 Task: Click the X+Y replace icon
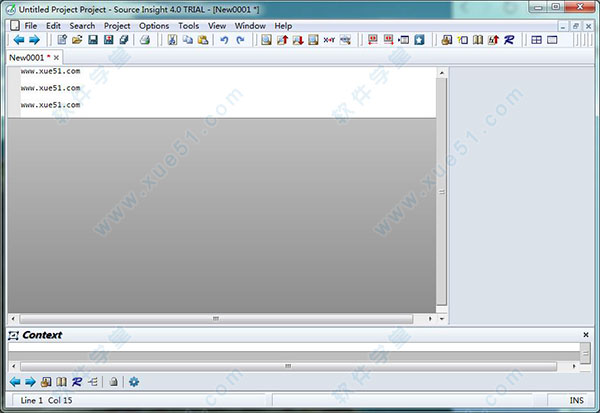coord(329,40)
